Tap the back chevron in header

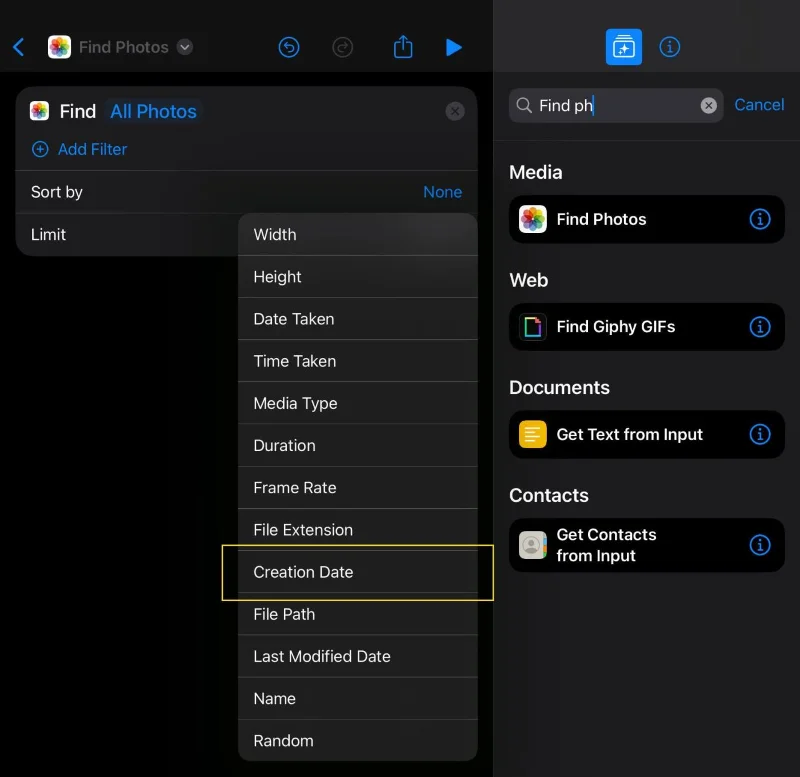point(19,47)
